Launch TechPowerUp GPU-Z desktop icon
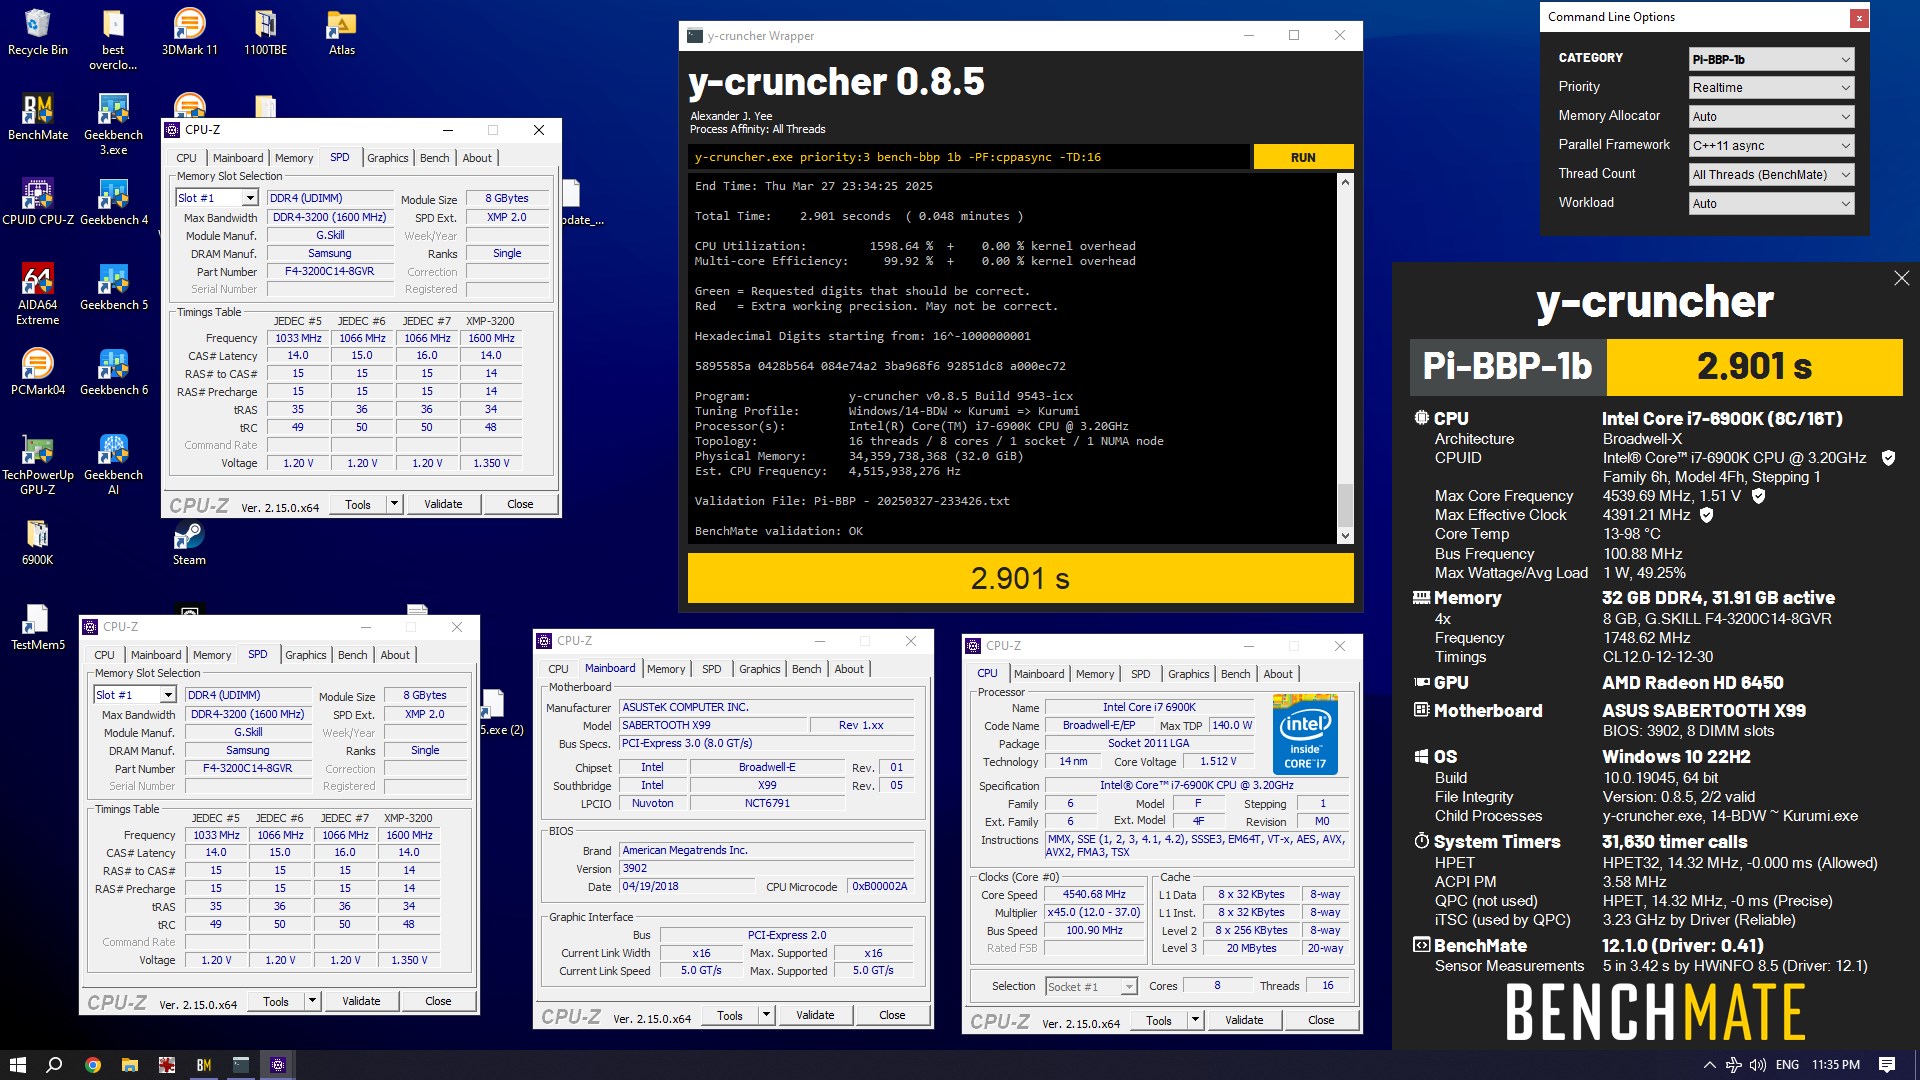This screenshot has height=1080, width=1920. [x=37, y=464]
